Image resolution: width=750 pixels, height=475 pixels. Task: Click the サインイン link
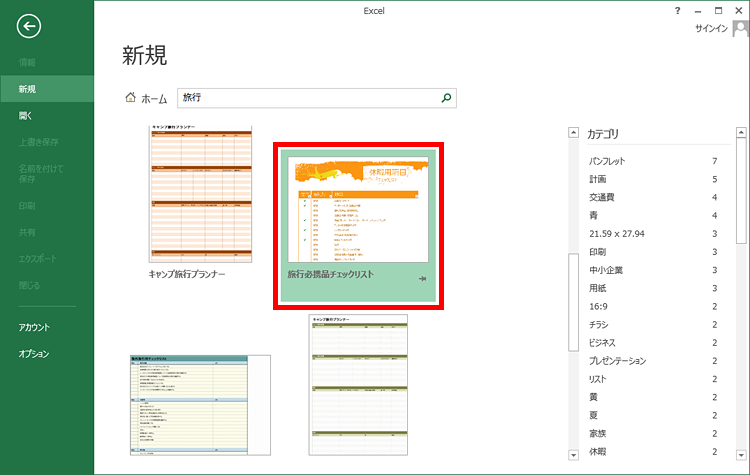click(x=712, y=29)
